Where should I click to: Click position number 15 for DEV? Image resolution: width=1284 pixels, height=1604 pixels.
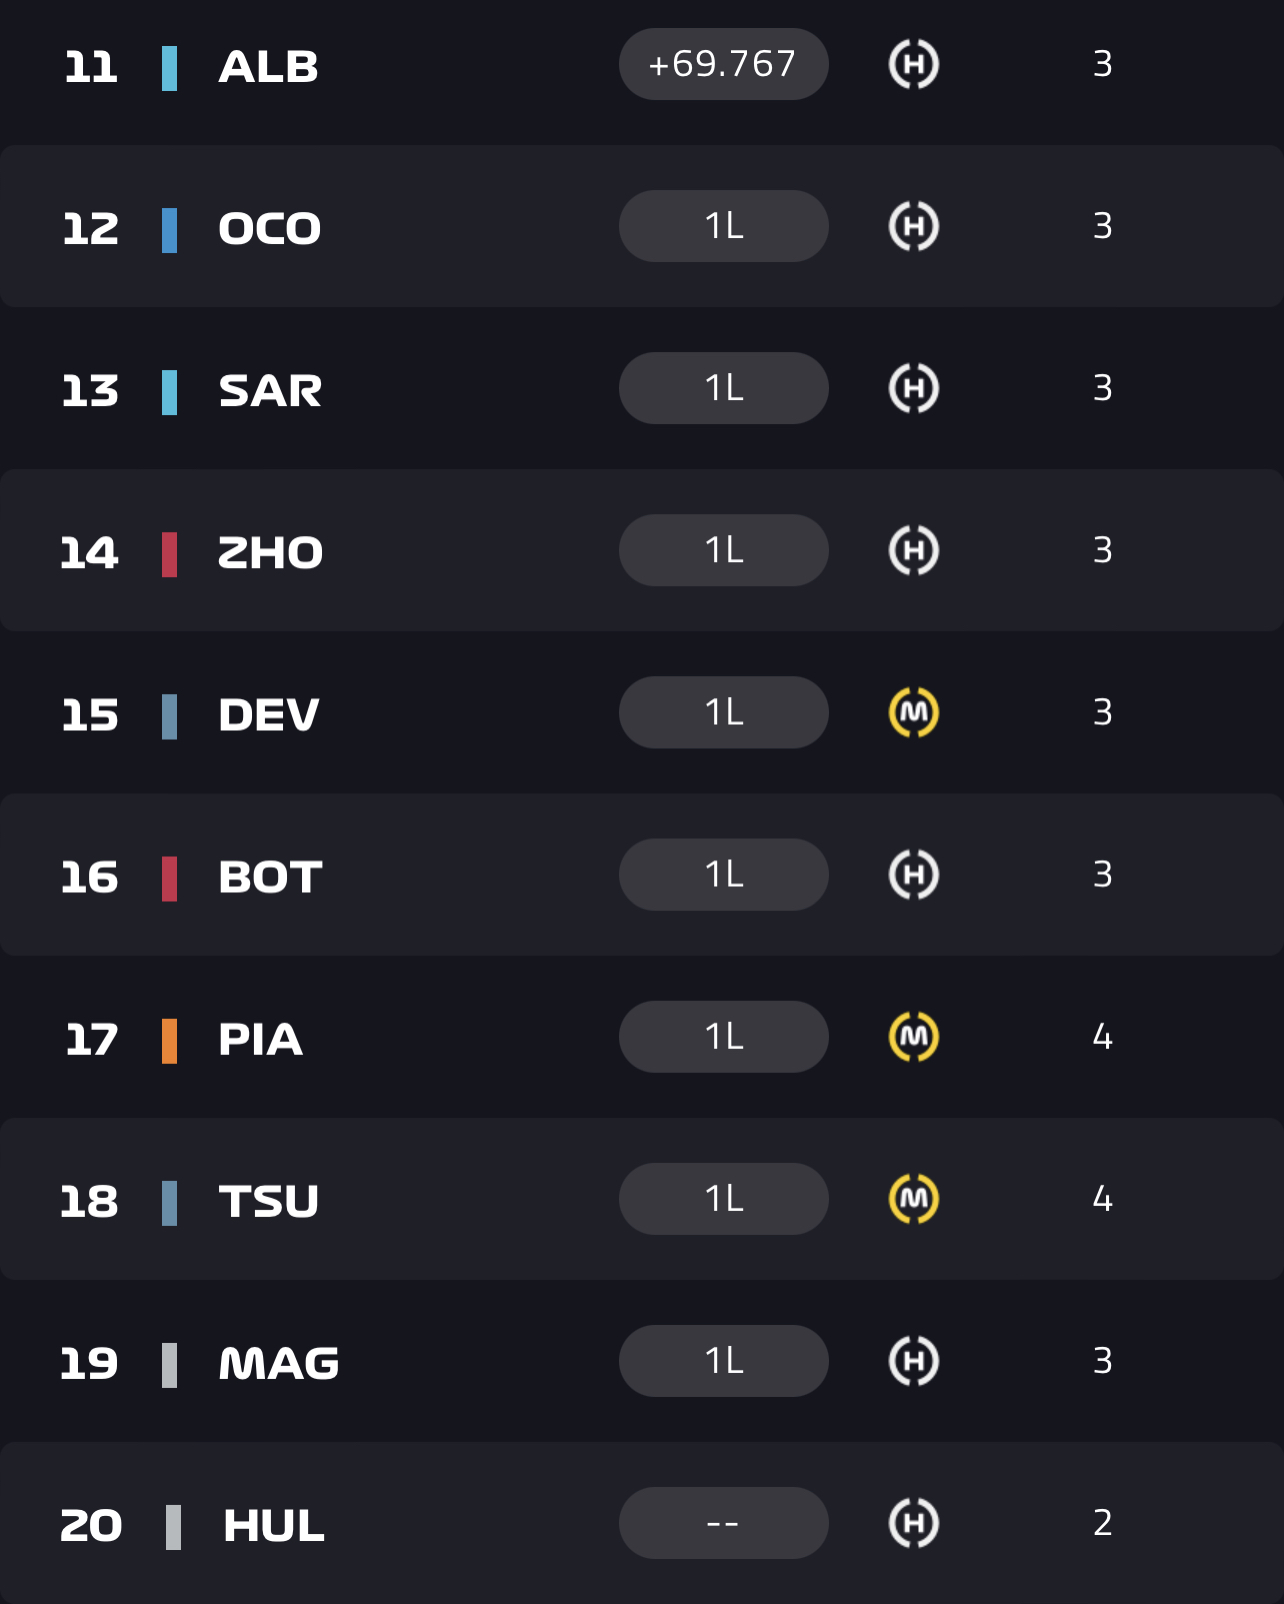point(90,716)
